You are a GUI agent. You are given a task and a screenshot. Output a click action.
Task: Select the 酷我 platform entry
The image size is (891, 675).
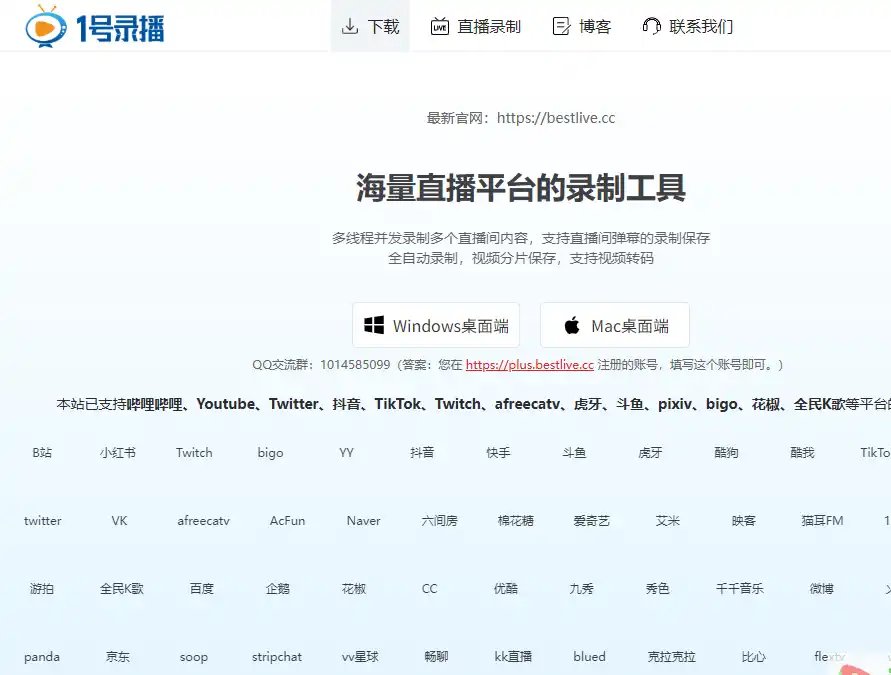[802, 453]
